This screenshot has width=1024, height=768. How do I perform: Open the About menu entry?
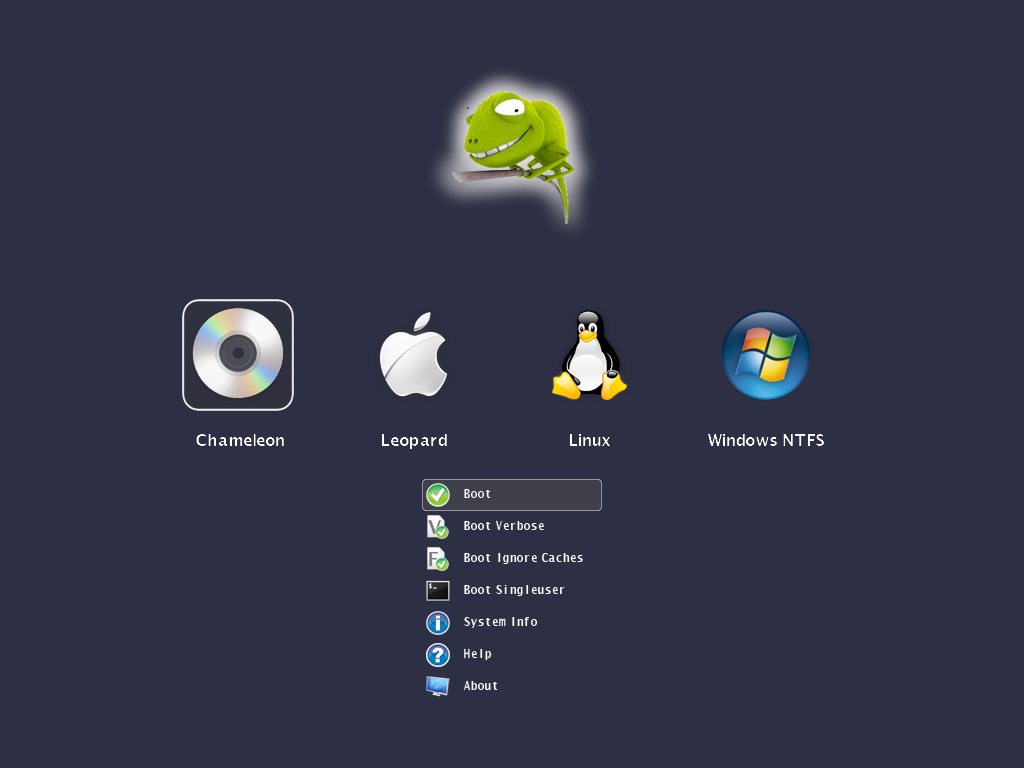pyautogui.click(x=511, y=686)
